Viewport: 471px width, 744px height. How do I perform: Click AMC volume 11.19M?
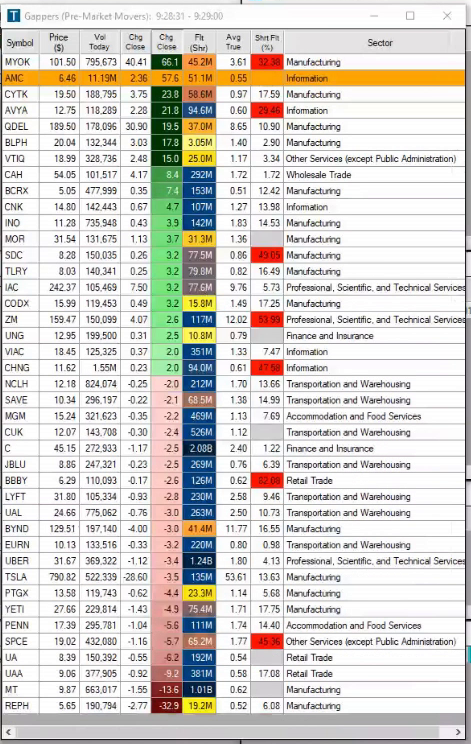pyautogui.click(x=101, y=78)
